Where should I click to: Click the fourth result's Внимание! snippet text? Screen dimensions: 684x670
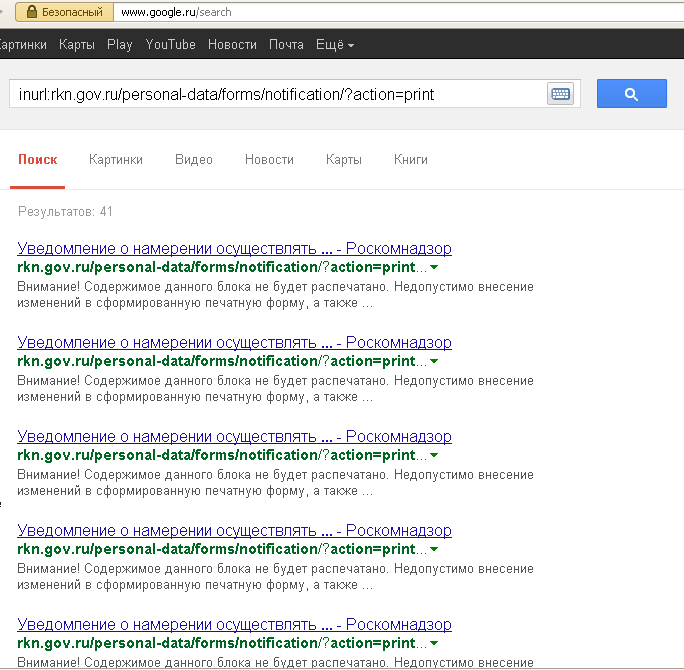point(275,577)
